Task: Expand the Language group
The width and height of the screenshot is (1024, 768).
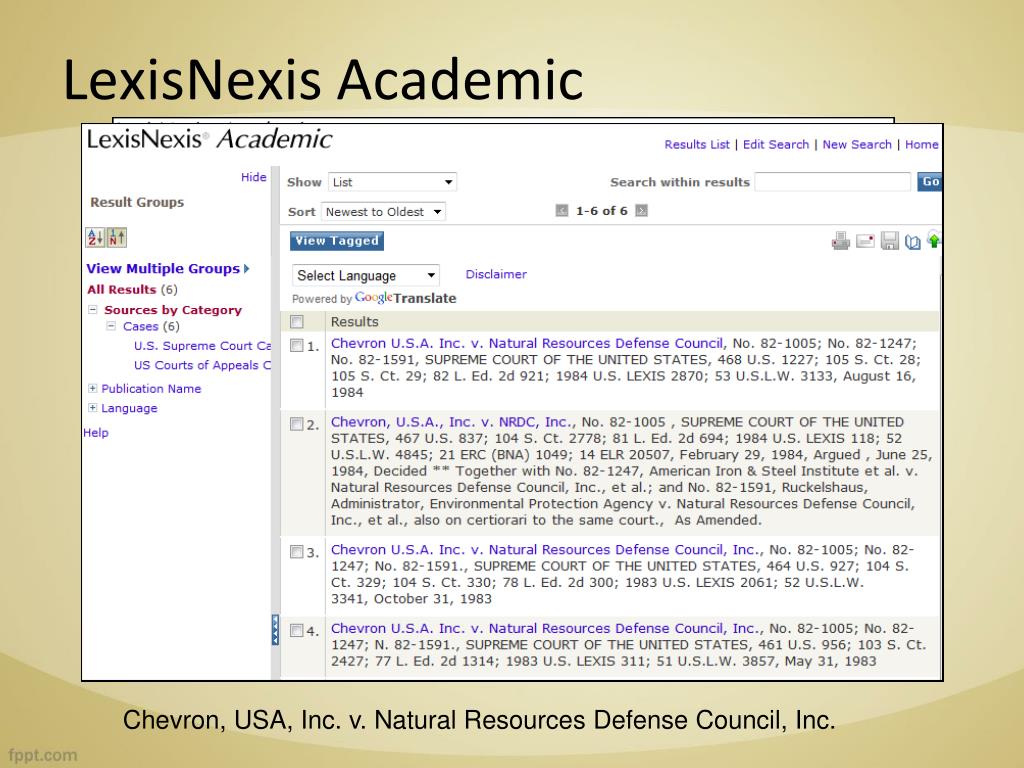Action: coord(93,408)
